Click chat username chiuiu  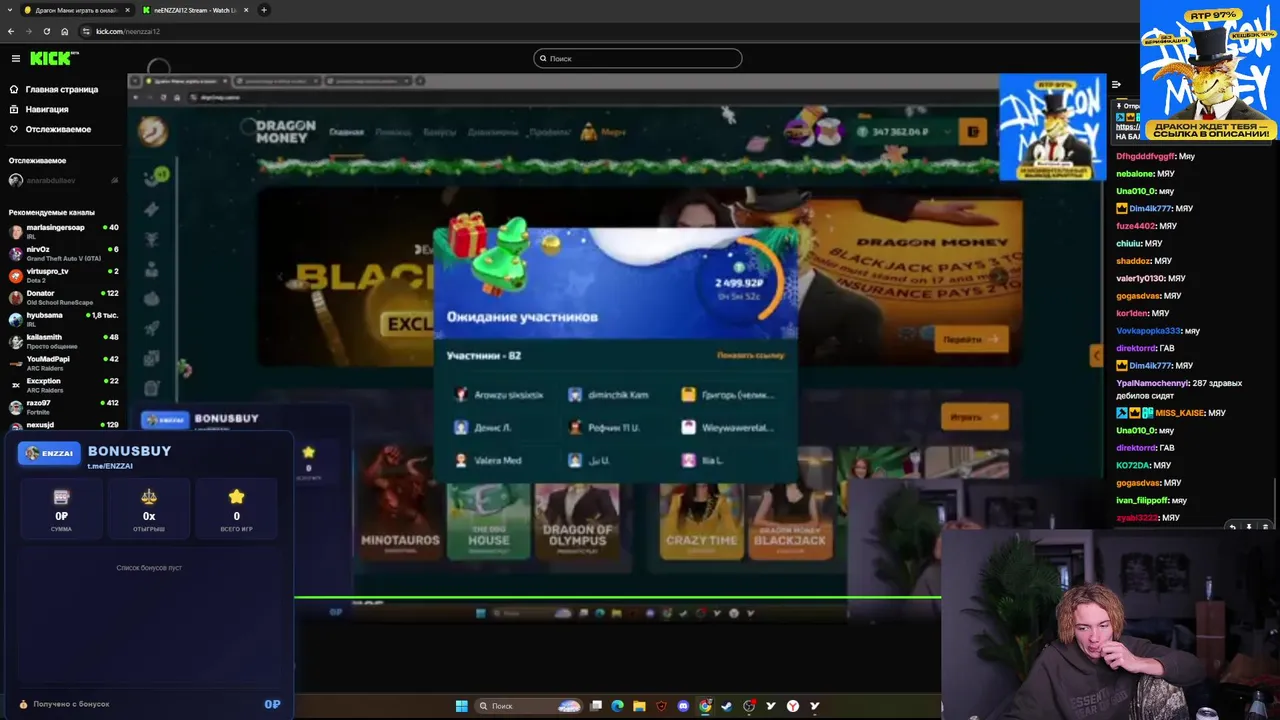click(x=1129, y=243)
